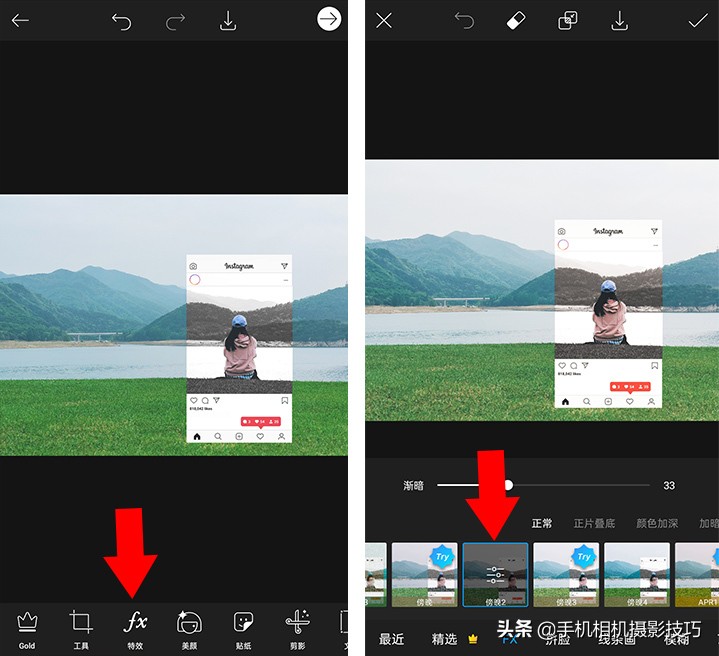Screen dimensions: 719x656
Task: Switch to 精选 featured effects tab
Action: click(x=445, y=639)
